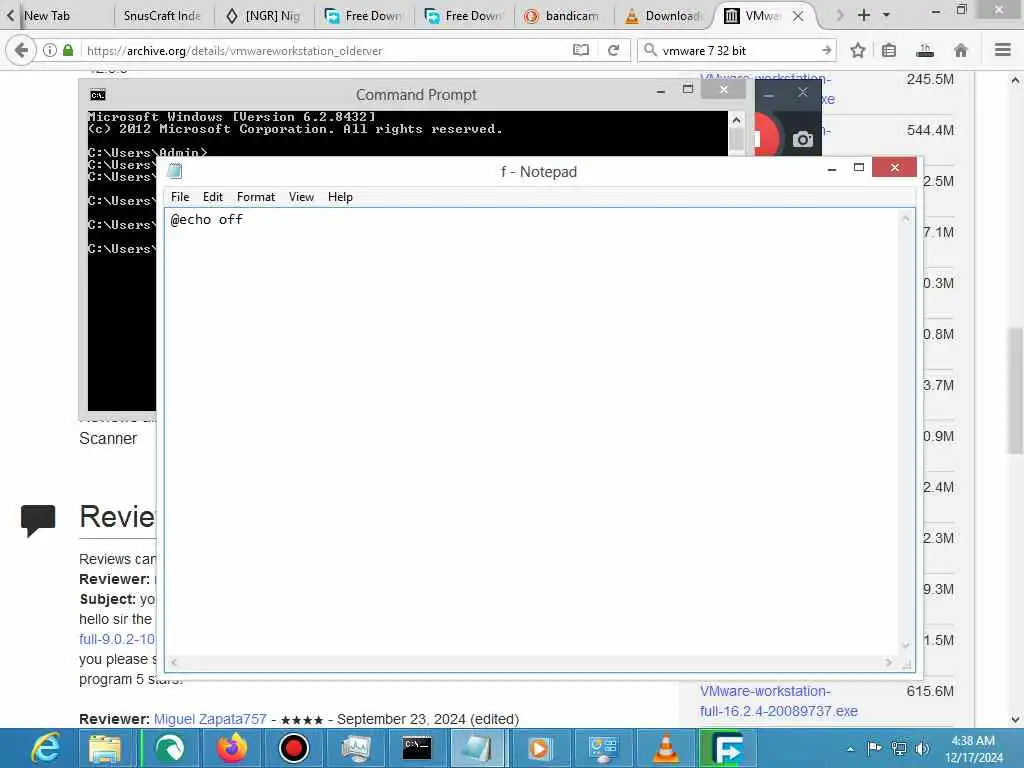Viewport: 1024px width, 768px height.
Task: Click the green padlock security icon
Action: pos(68,50)
